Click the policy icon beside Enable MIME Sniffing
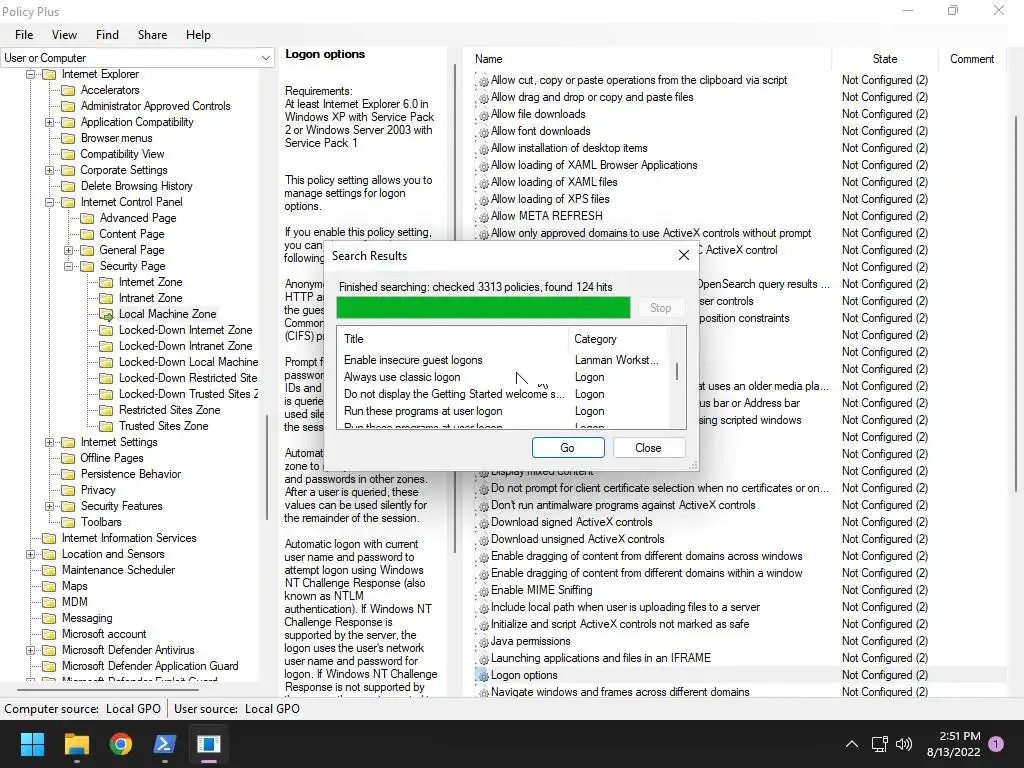 point(483,591)
